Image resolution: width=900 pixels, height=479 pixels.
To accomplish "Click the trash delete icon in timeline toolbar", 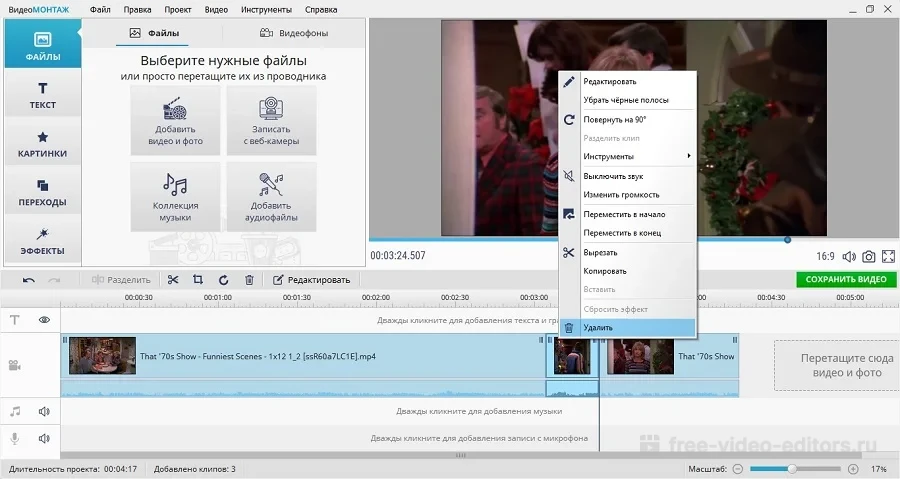I will point(249,280).
